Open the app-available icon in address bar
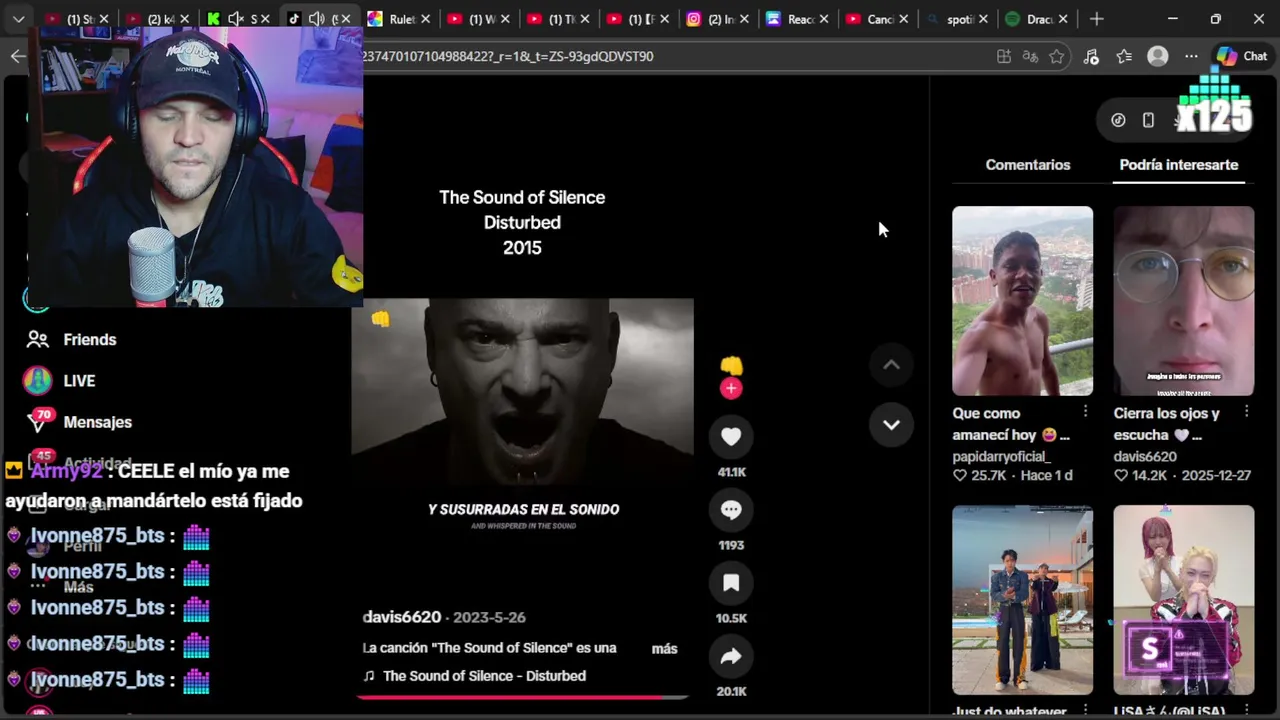This screenshot has width=1280, height=720. (1004, 57)
